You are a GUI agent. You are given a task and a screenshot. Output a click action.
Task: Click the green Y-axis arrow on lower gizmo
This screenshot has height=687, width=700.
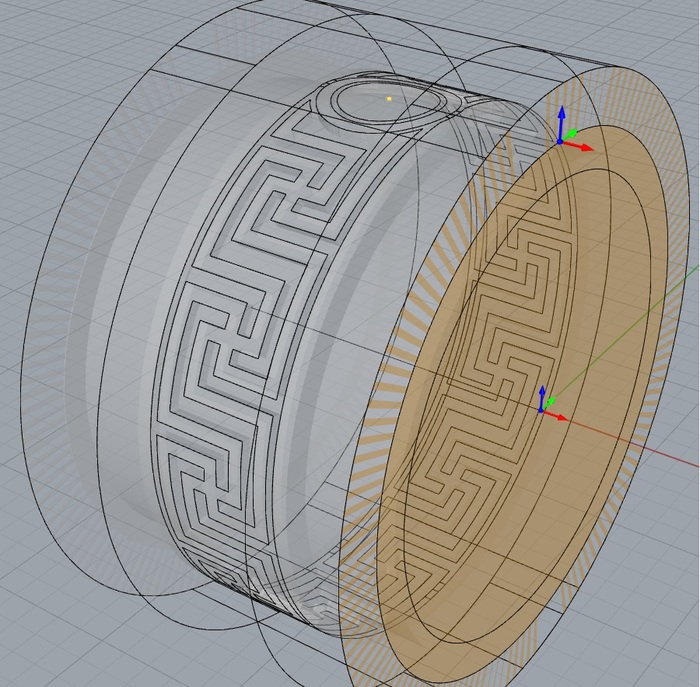[x=552, y=403]
